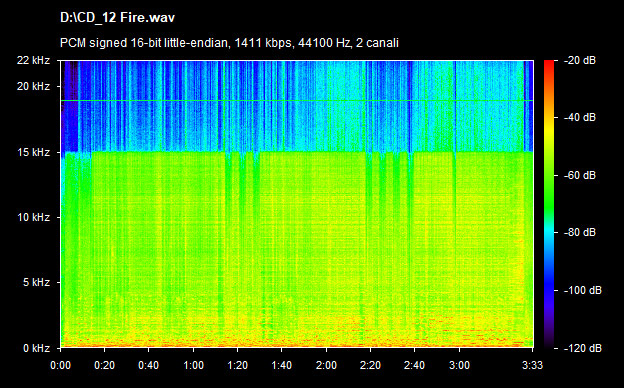Select the 0:40 time marker

click(149, 365)
